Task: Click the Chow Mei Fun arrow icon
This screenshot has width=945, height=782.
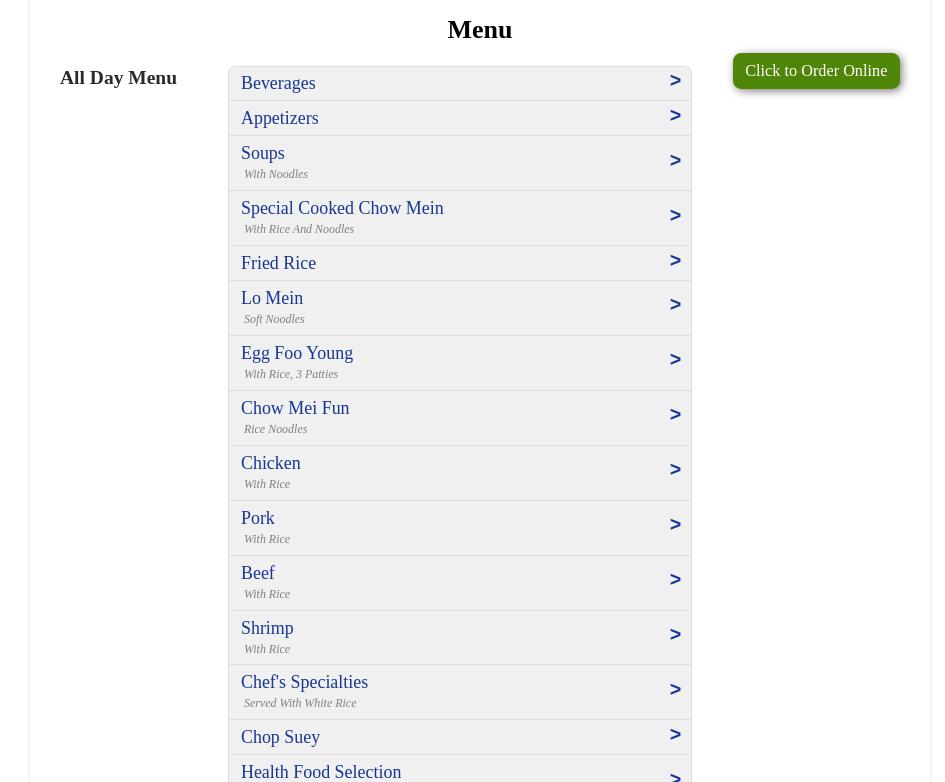Action: point(675,415)
